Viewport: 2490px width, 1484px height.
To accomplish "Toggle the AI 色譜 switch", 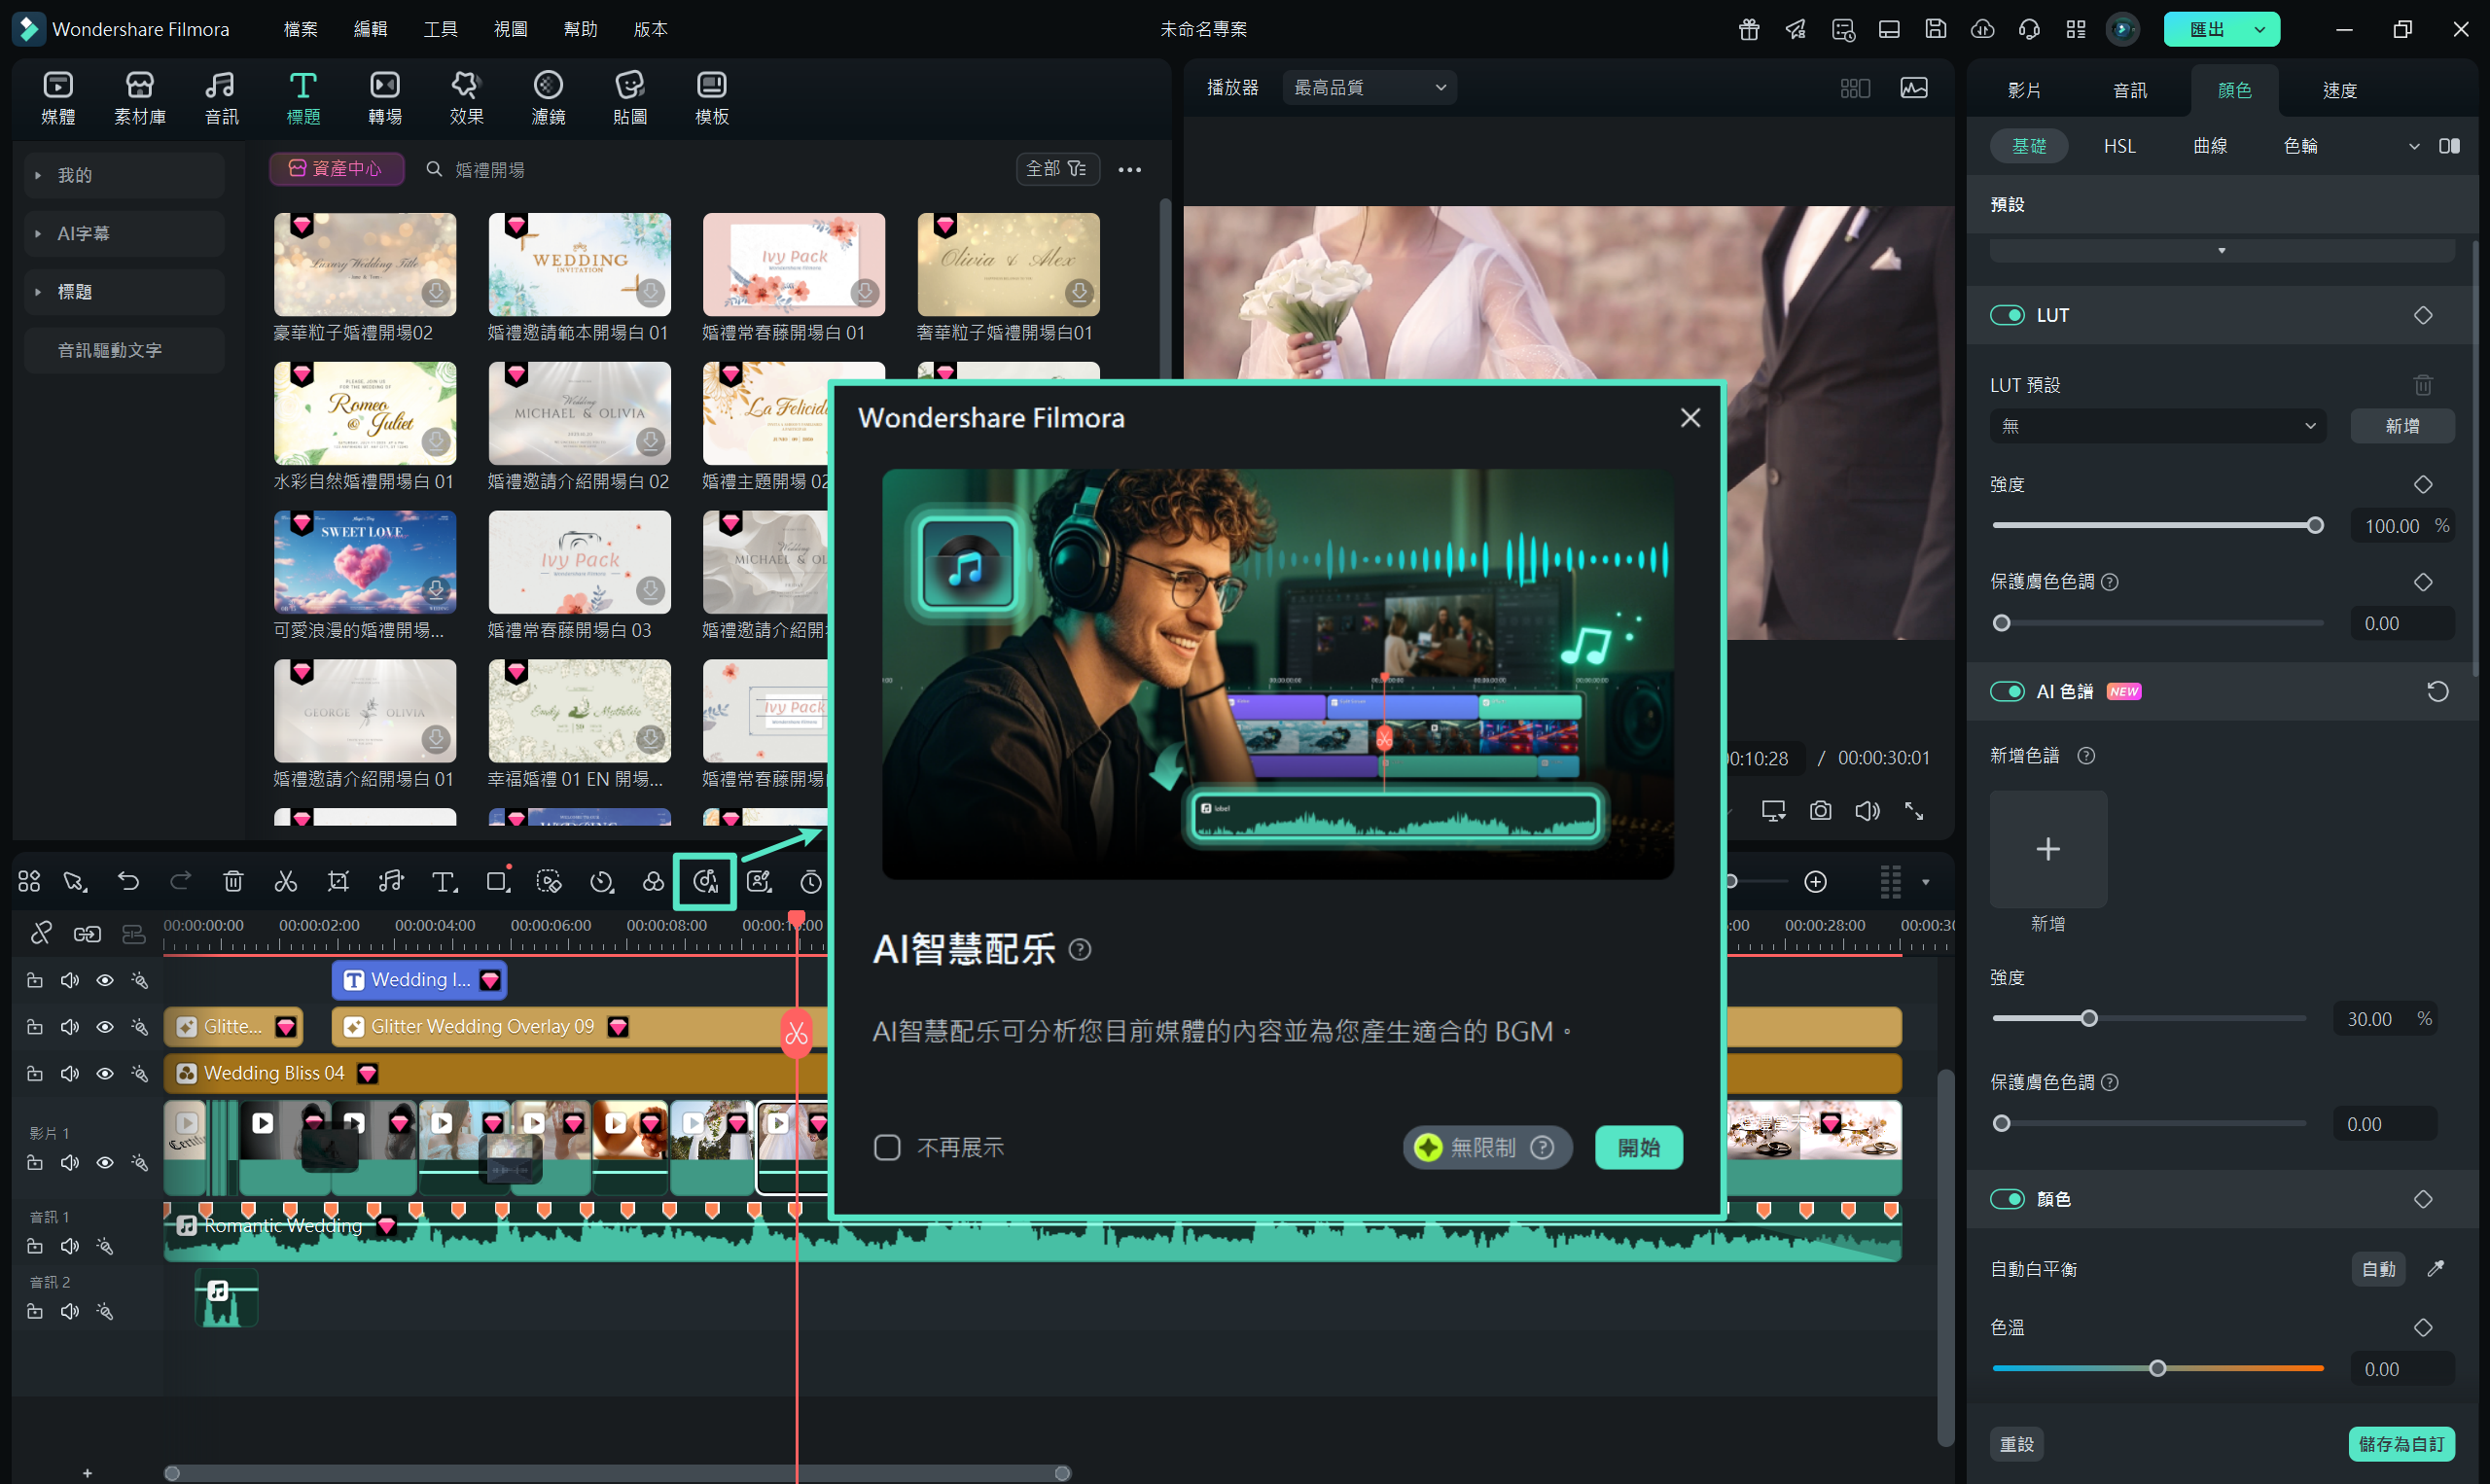I will coord(2007,692).
